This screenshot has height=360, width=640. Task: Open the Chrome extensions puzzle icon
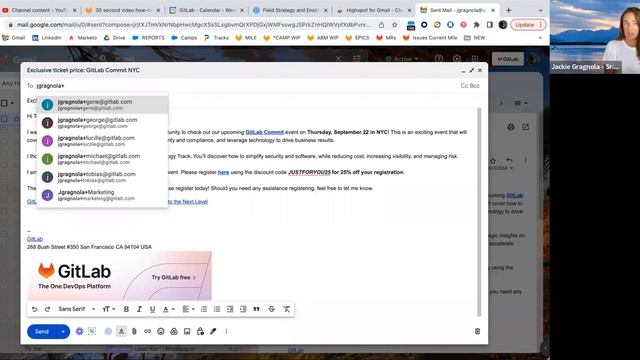[x=476, y=25]
